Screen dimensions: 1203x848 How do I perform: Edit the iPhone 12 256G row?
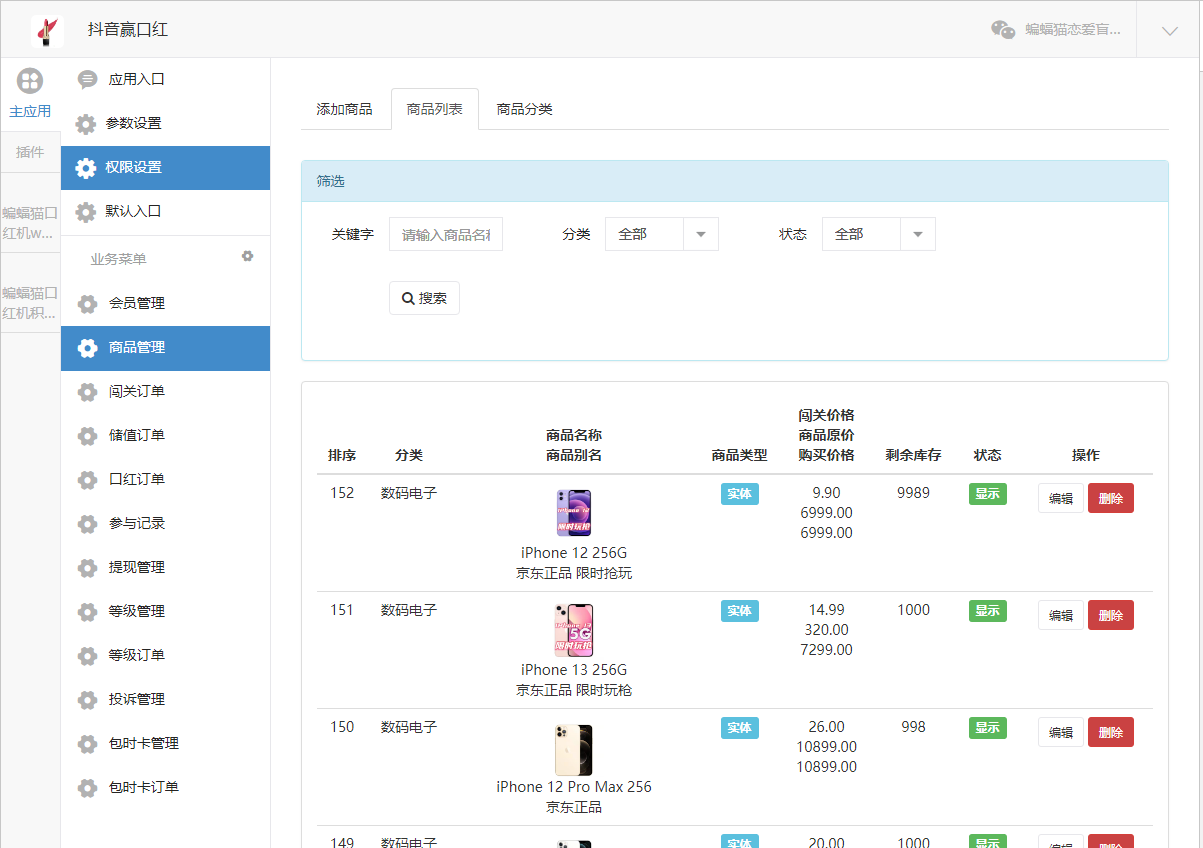pyautogui.click(x=1061, y=498)
